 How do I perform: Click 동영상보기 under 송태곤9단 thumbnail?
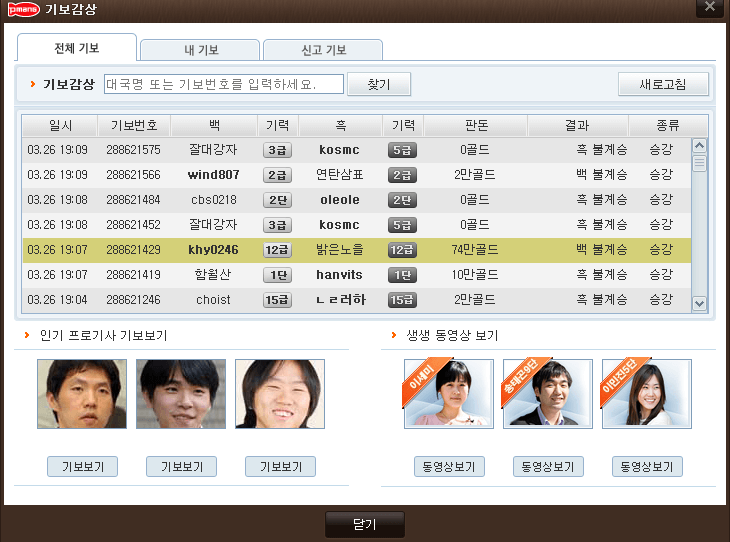click(x=548, y=467)
